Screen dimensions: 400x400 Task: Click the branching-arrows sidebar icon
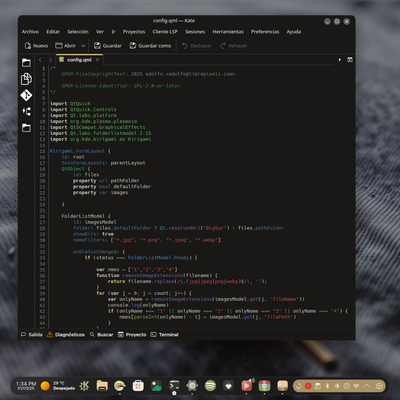point(26,111)
